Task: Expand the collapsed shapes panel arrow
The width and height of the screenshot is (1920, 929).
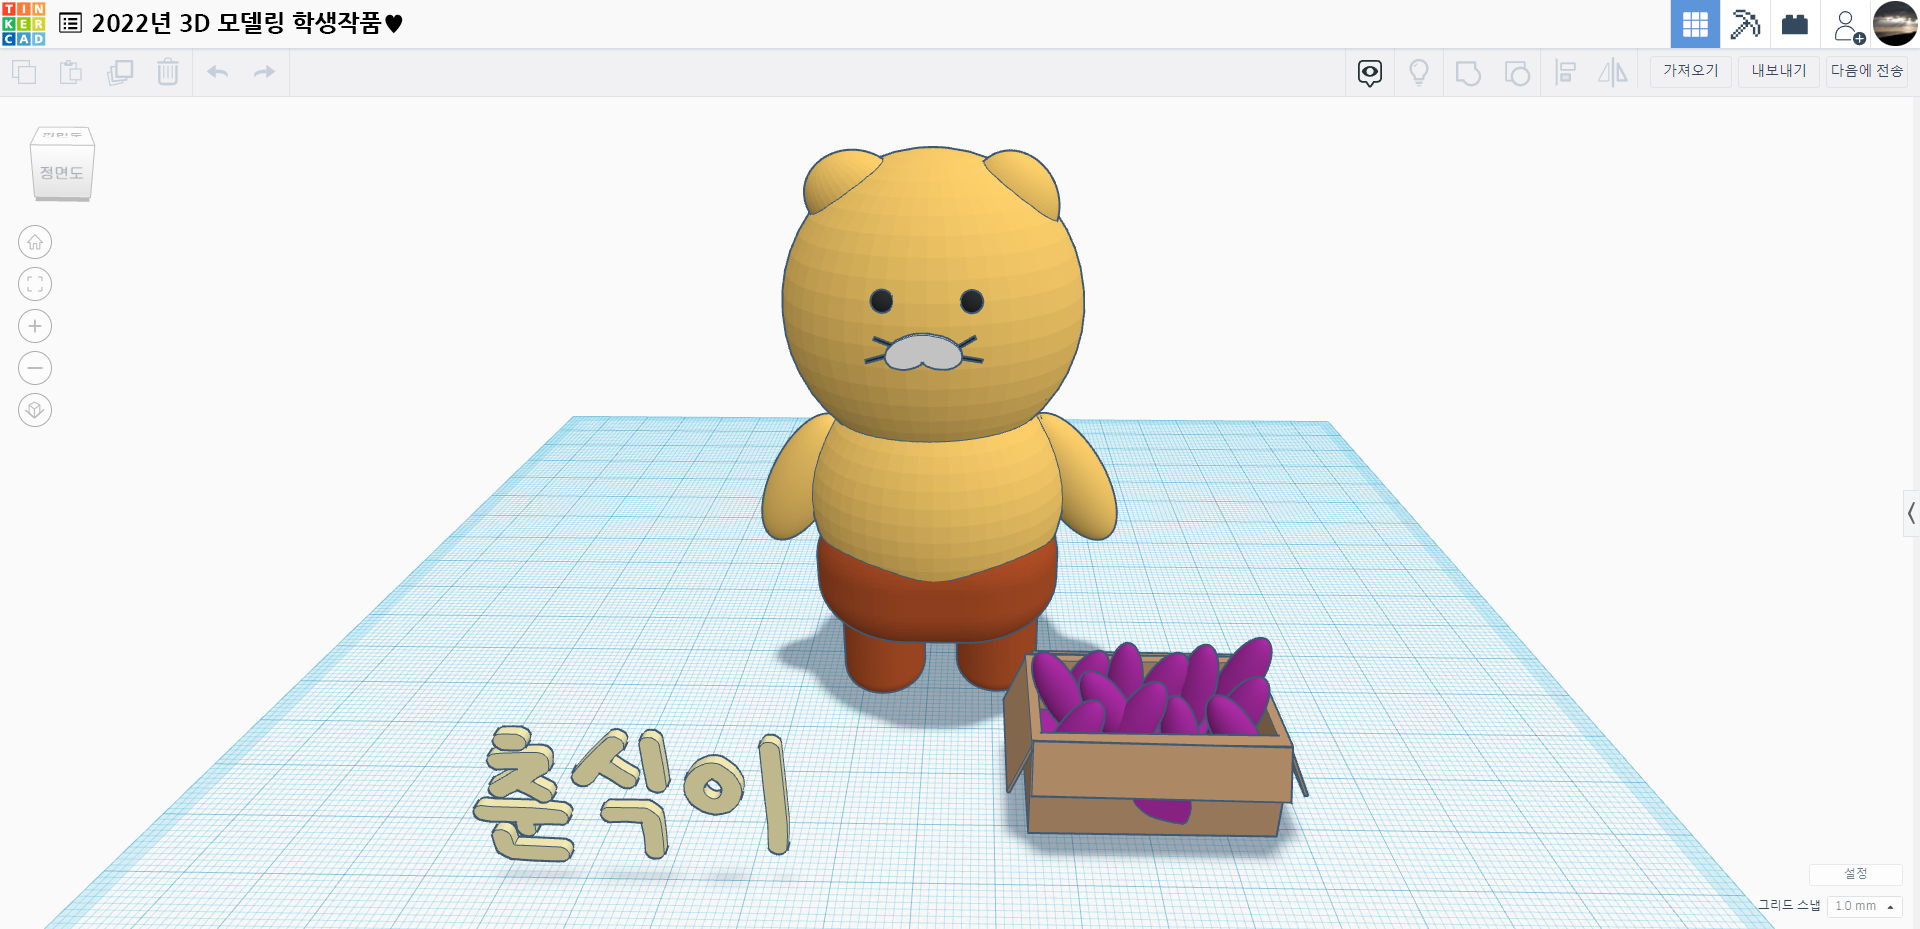Action: [x=1911, y=514]
